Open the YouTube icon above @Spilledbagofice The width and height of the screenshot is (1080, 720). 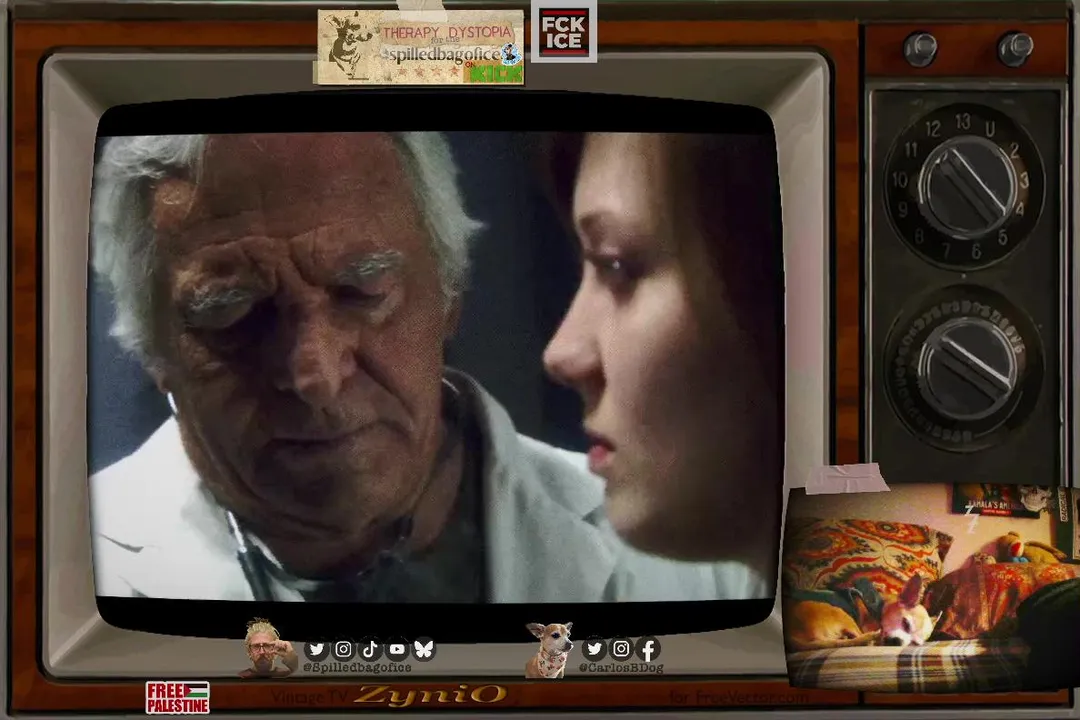click(397, 649)
